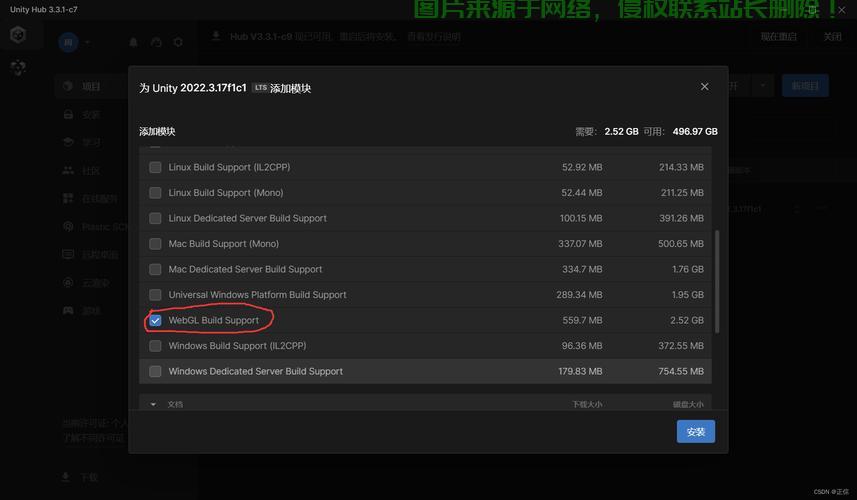Click the 754.55 MB disk size
Viewport: 857px width, 500px height.
coord(681,372)
